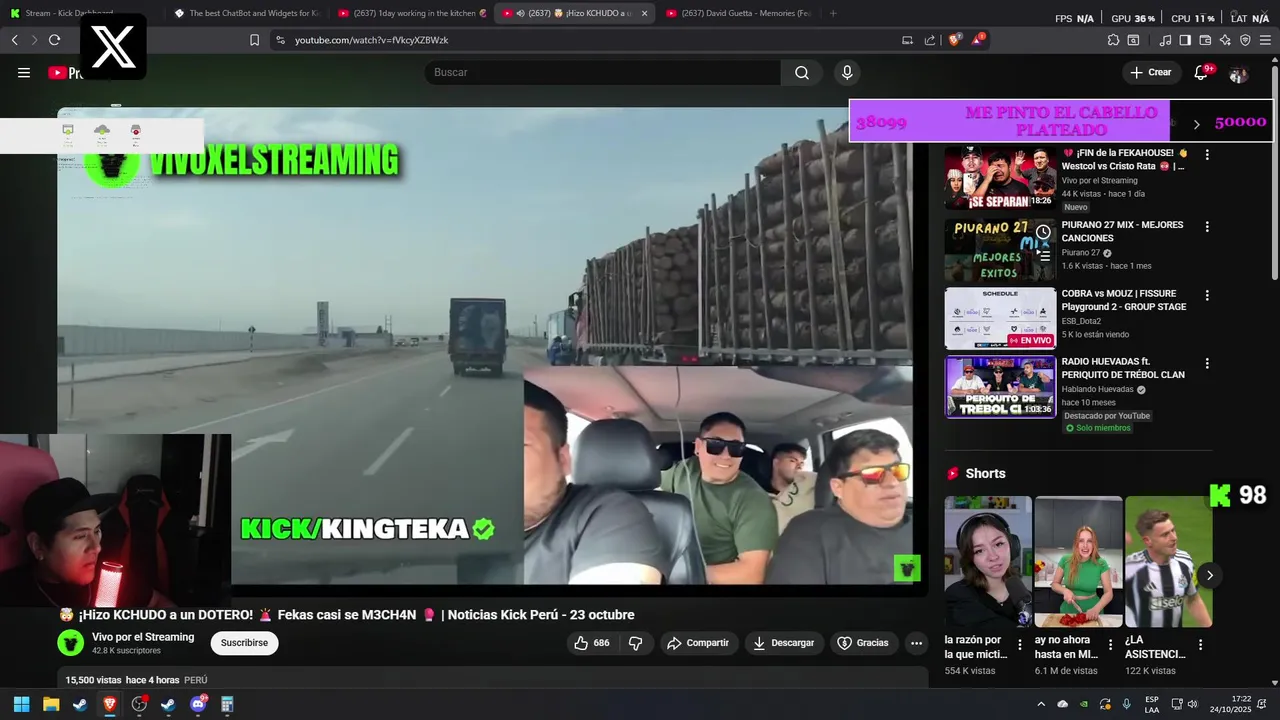Open options for 'ay no ahora hasta en MI' Short
This screenshot has width=1280, height=720.
point(1110,645)
